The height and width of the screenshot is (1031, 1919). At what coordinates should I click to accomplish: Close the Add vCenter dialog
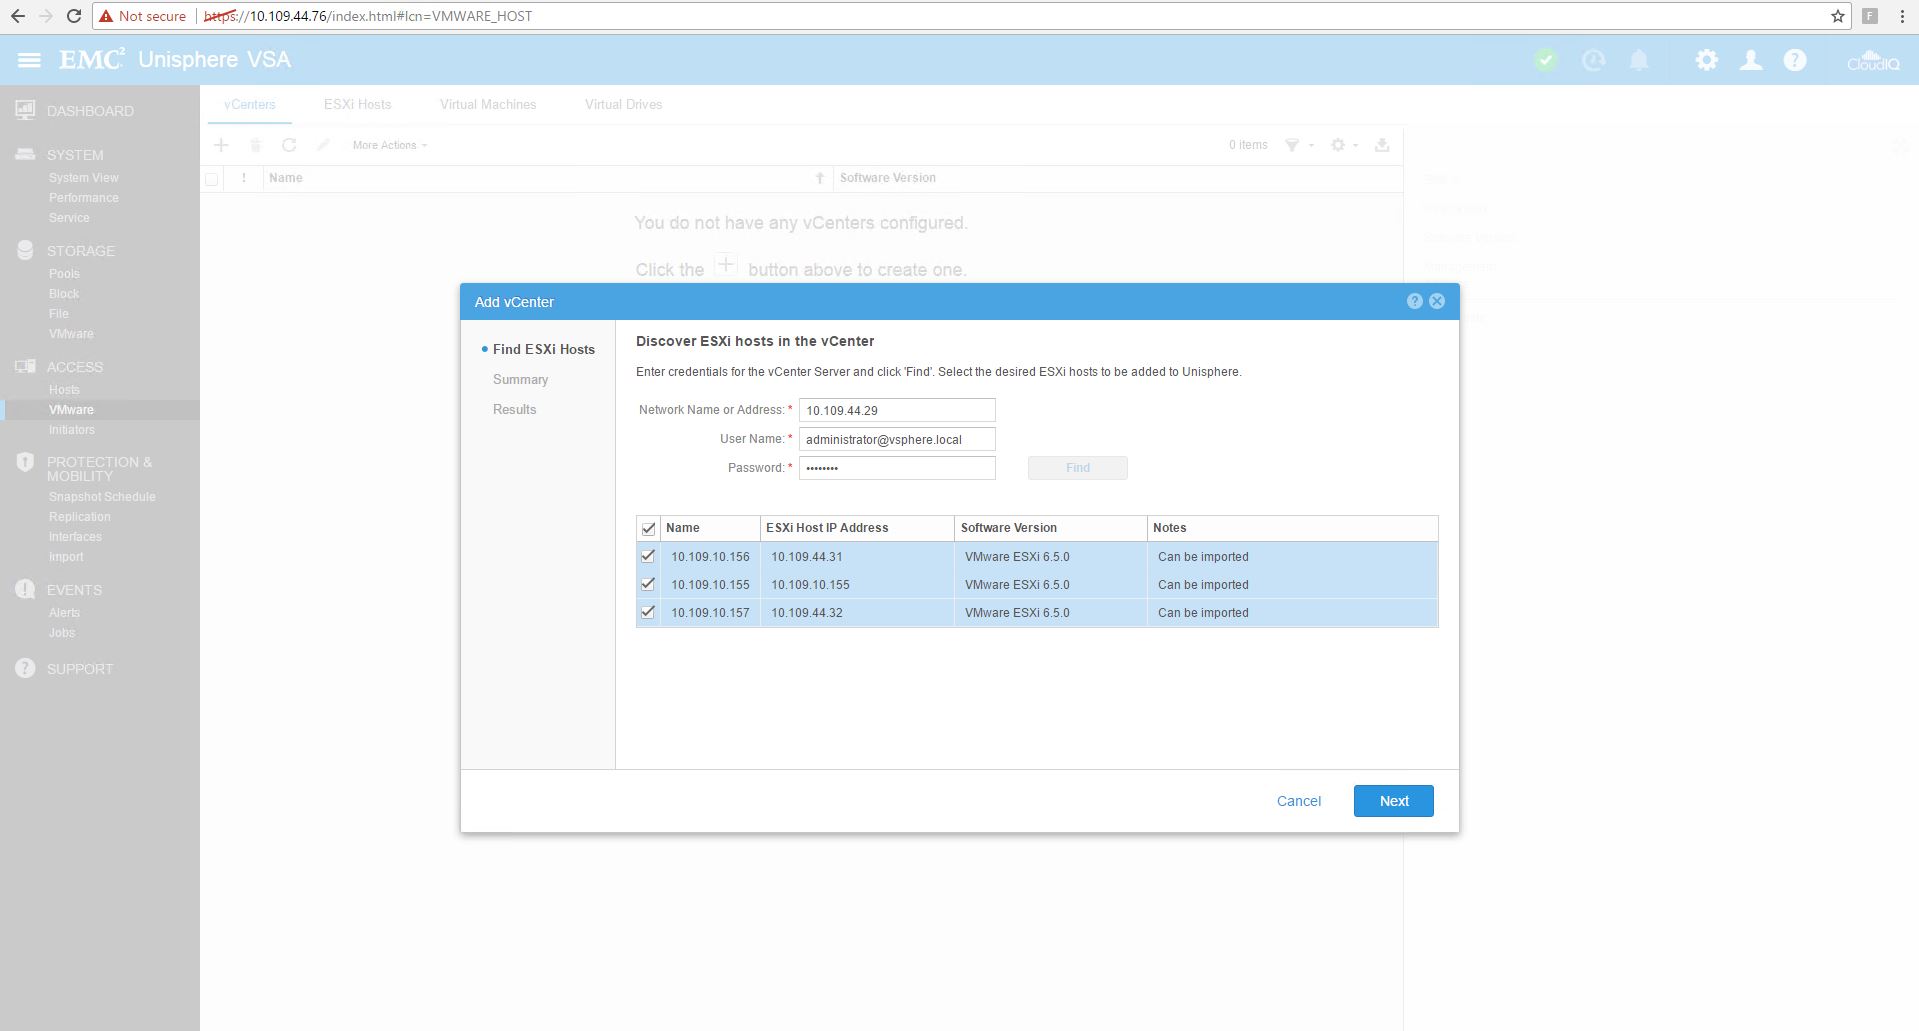tap(1437, 301)
